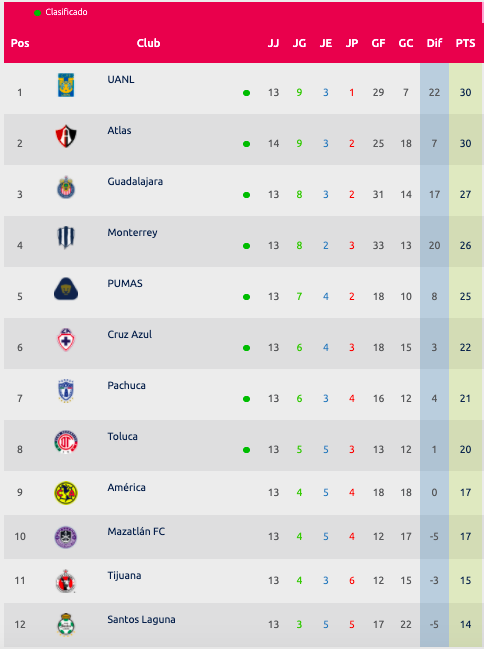
Task: Click UANL's green qualified indicator dot
Action: 246,93
